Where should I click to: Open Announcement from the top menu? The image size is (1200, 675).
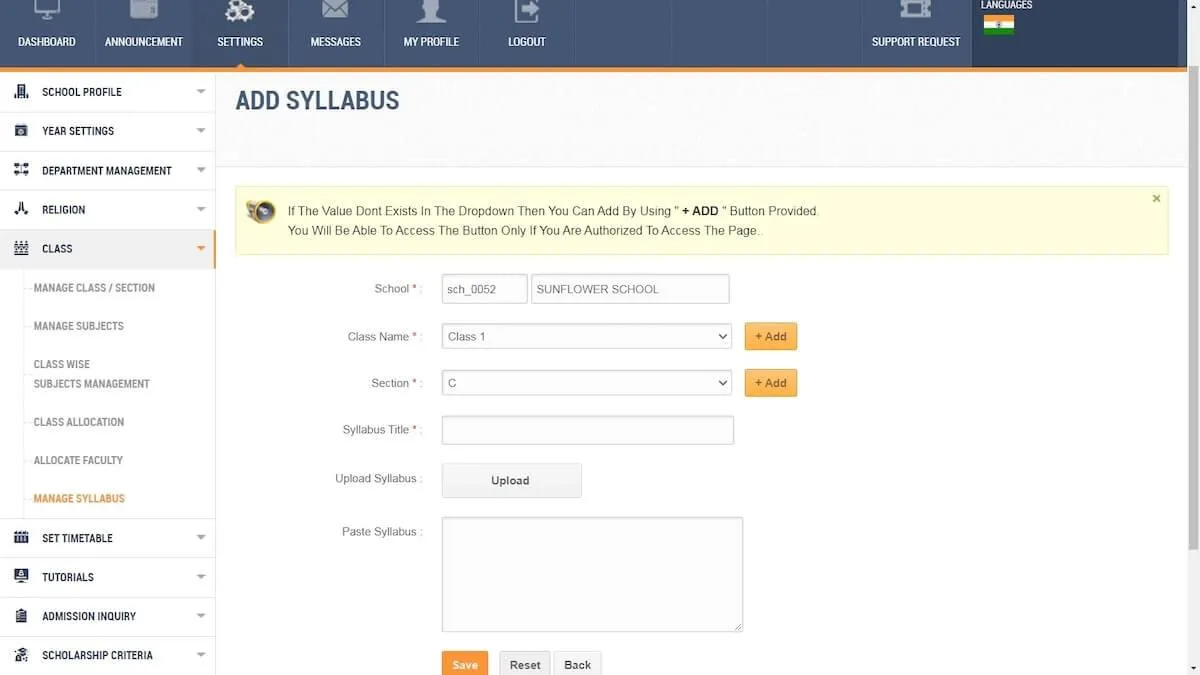coord(144,42)
